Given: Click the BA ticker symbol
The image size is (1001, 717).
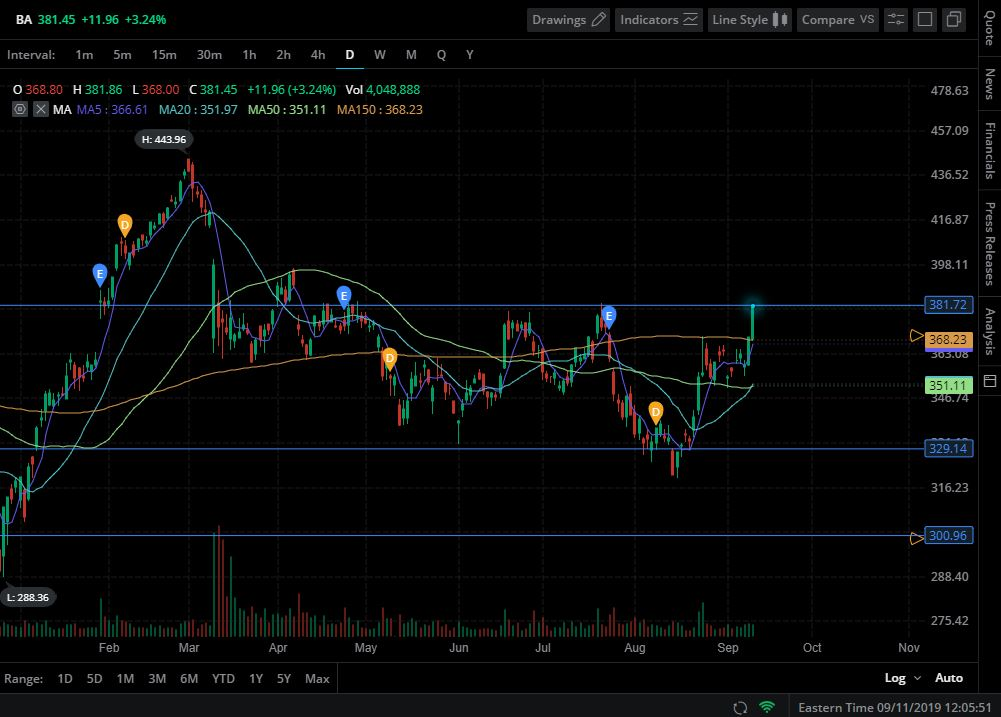Looking at the screenshot, I should 24,20.
